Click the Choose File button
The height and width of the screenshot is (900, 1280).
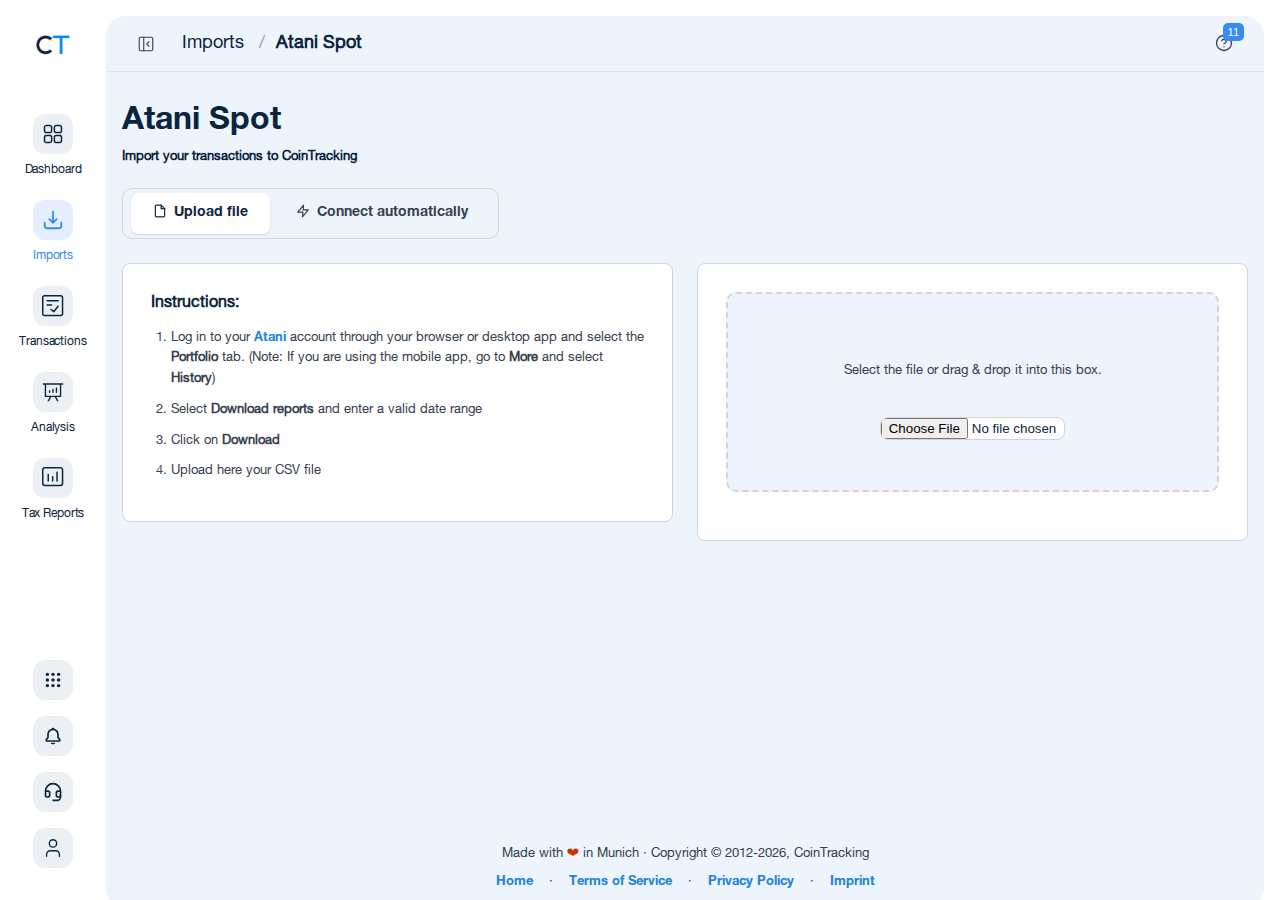(925, 429)
